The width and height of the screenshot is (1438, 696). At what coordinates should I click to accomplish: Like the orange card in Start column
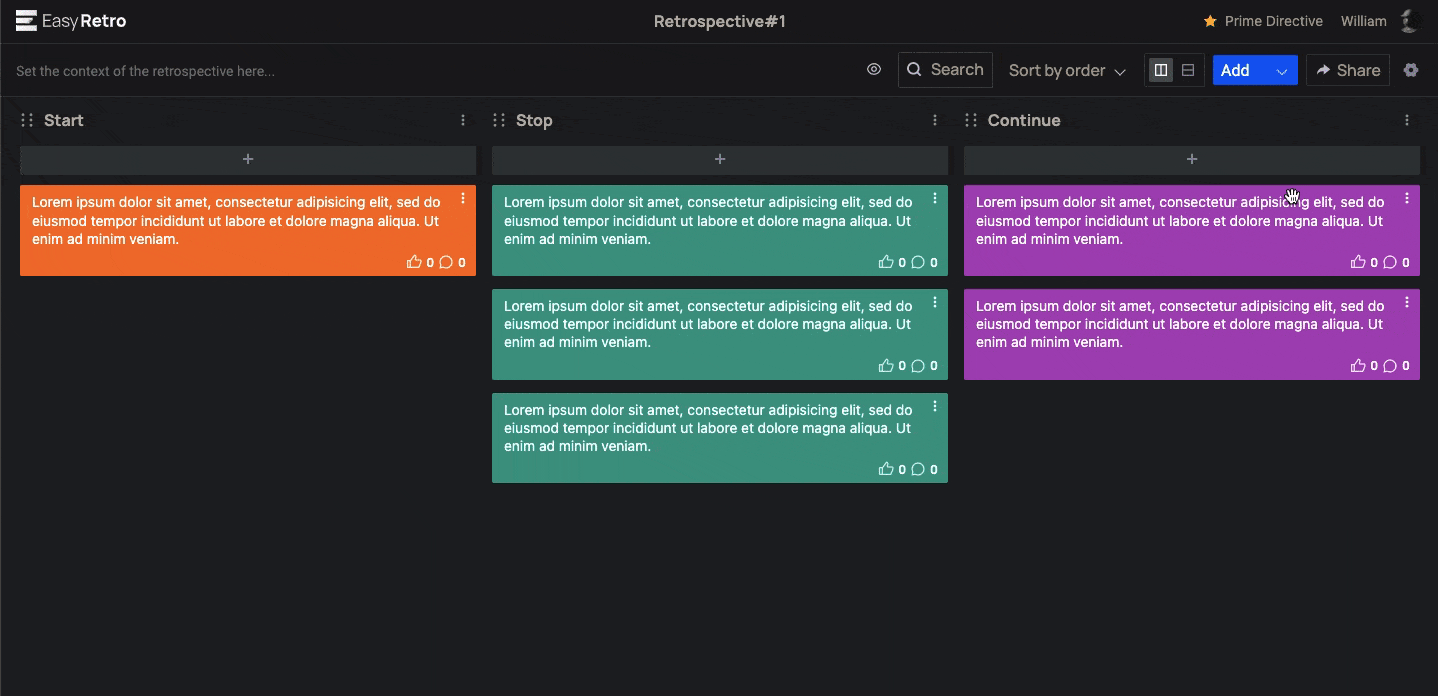coord(414,262)
